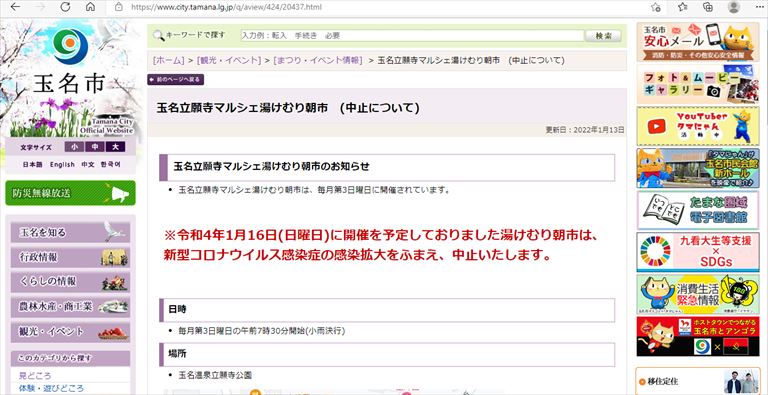Screen dimensions: 768x395
Task: Focus the keyword search input field
Action: (412, 36)
